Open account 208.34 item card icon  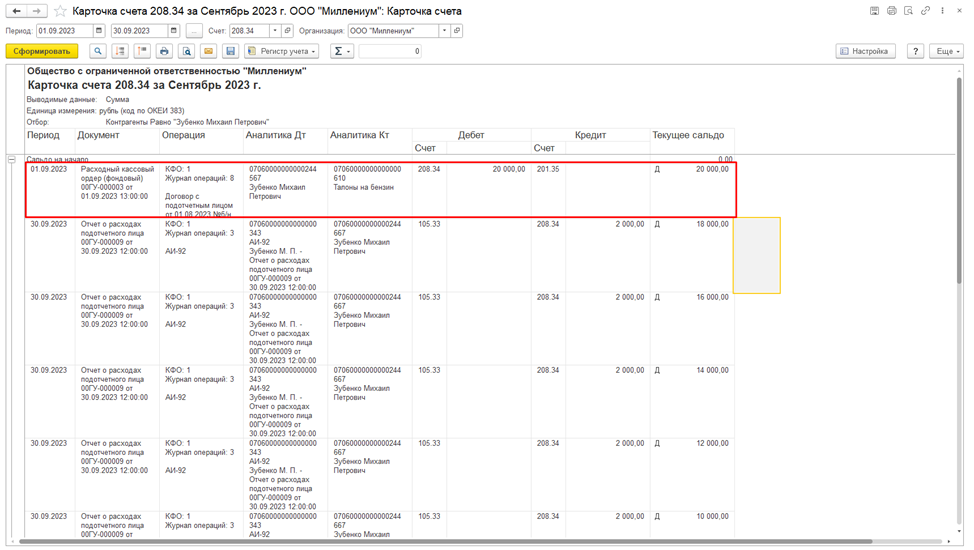[x=287, y=30]
